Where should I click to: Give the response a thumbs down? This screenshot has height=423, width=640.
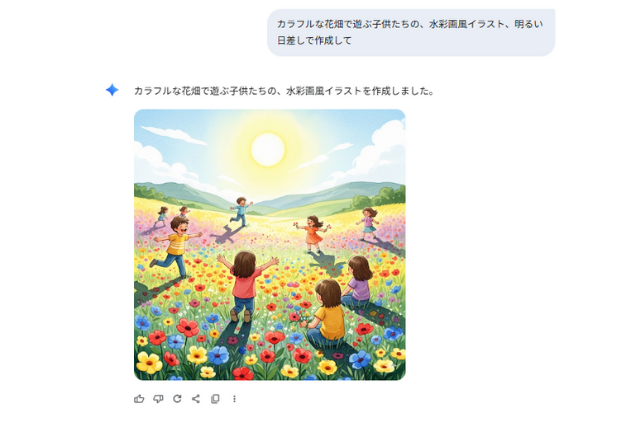point(158,399)
